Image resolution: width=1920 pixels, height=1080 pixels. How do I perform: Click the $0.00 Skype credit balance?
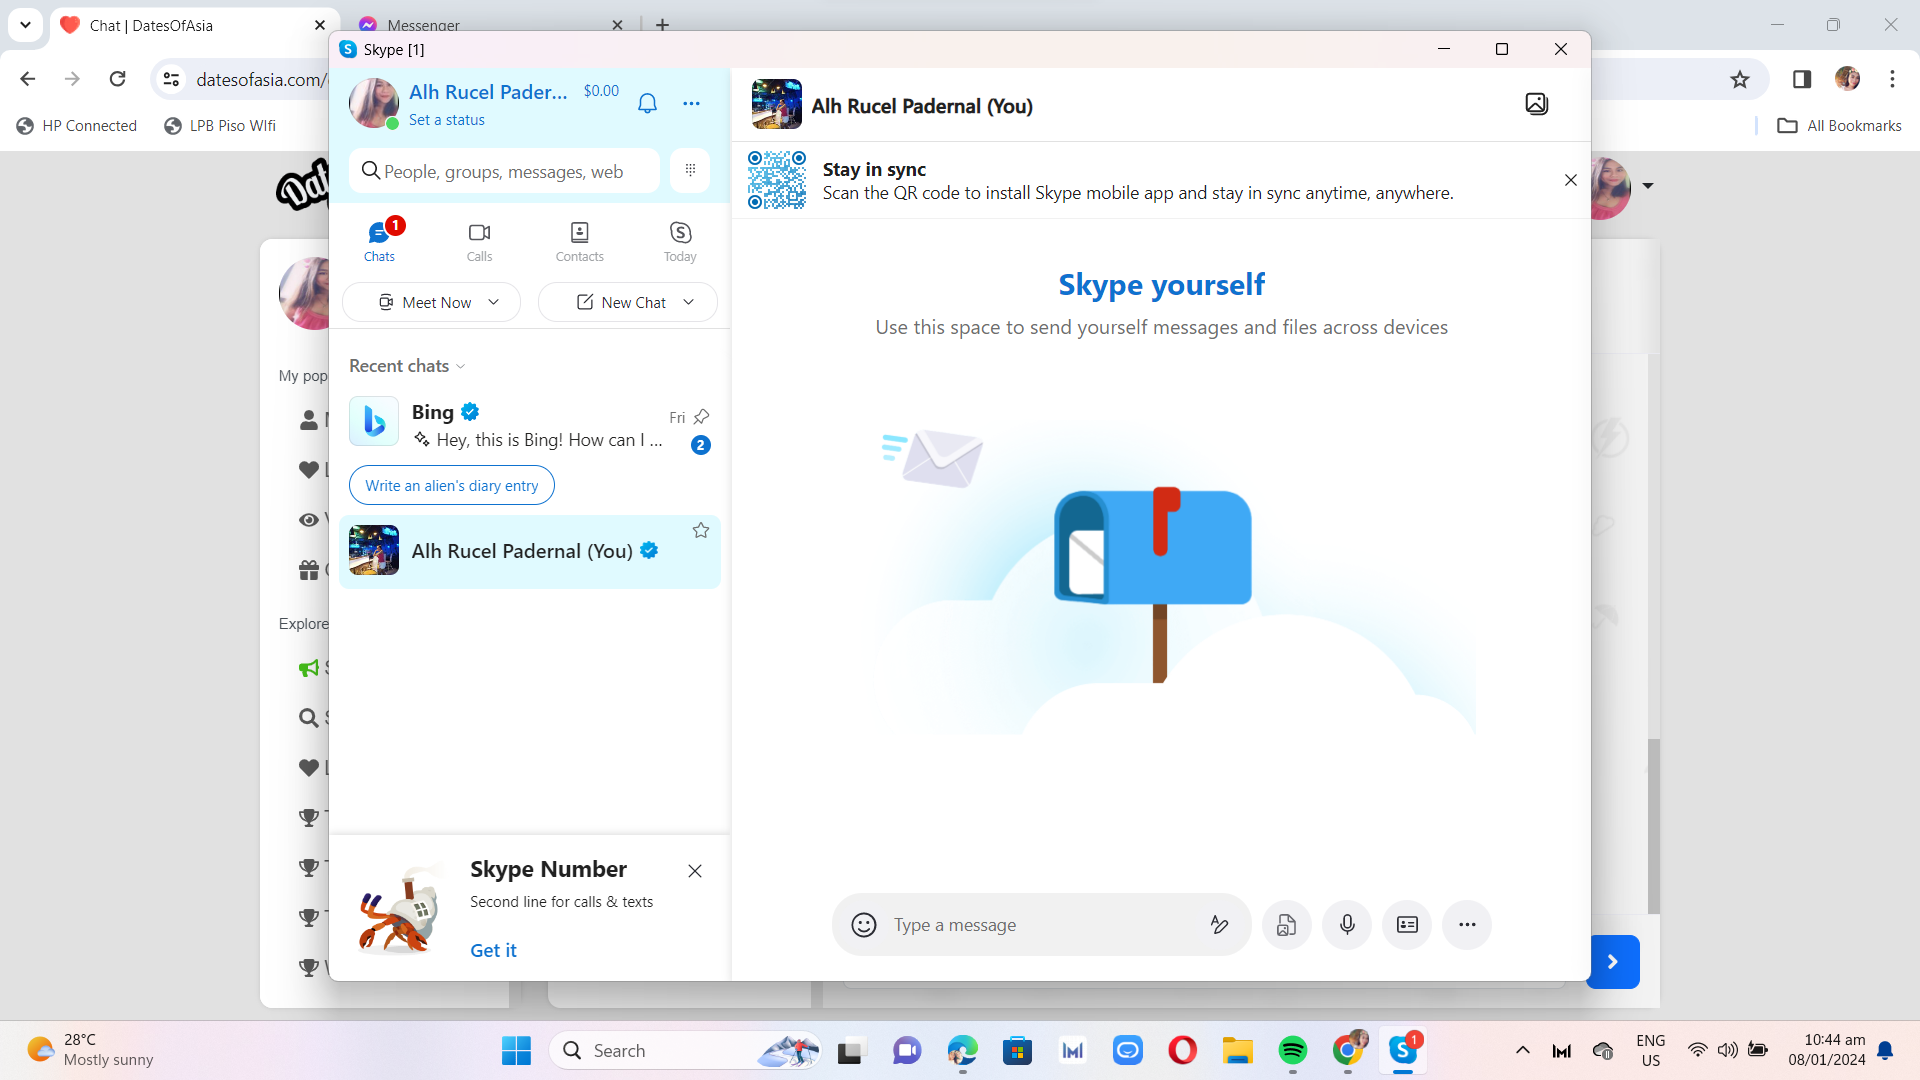pyautogui.click(x=601, y=91)
